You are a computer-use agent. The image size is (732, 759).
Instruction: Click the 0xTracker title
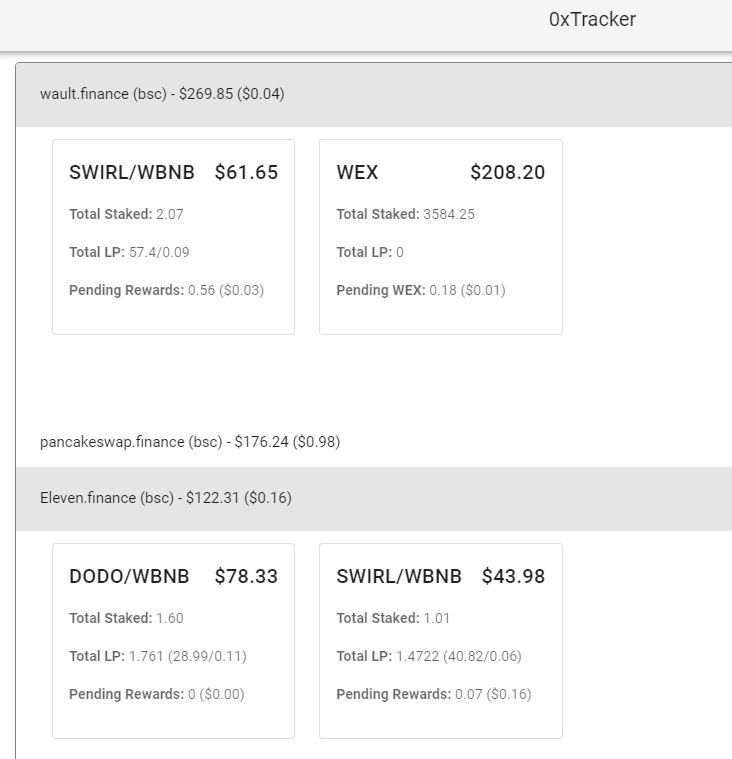point(592,20)
